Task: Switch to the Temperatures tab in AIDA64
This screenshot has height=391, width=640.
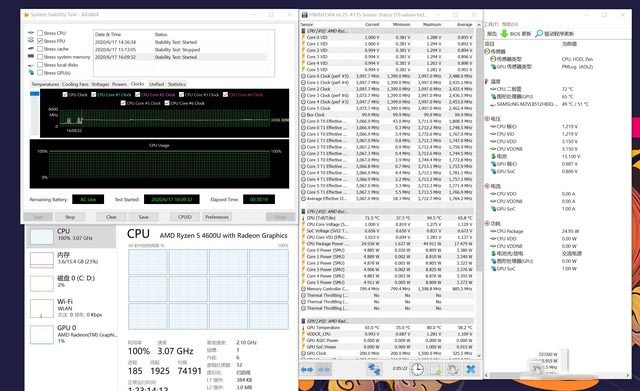Action: (x=45, y=84)
